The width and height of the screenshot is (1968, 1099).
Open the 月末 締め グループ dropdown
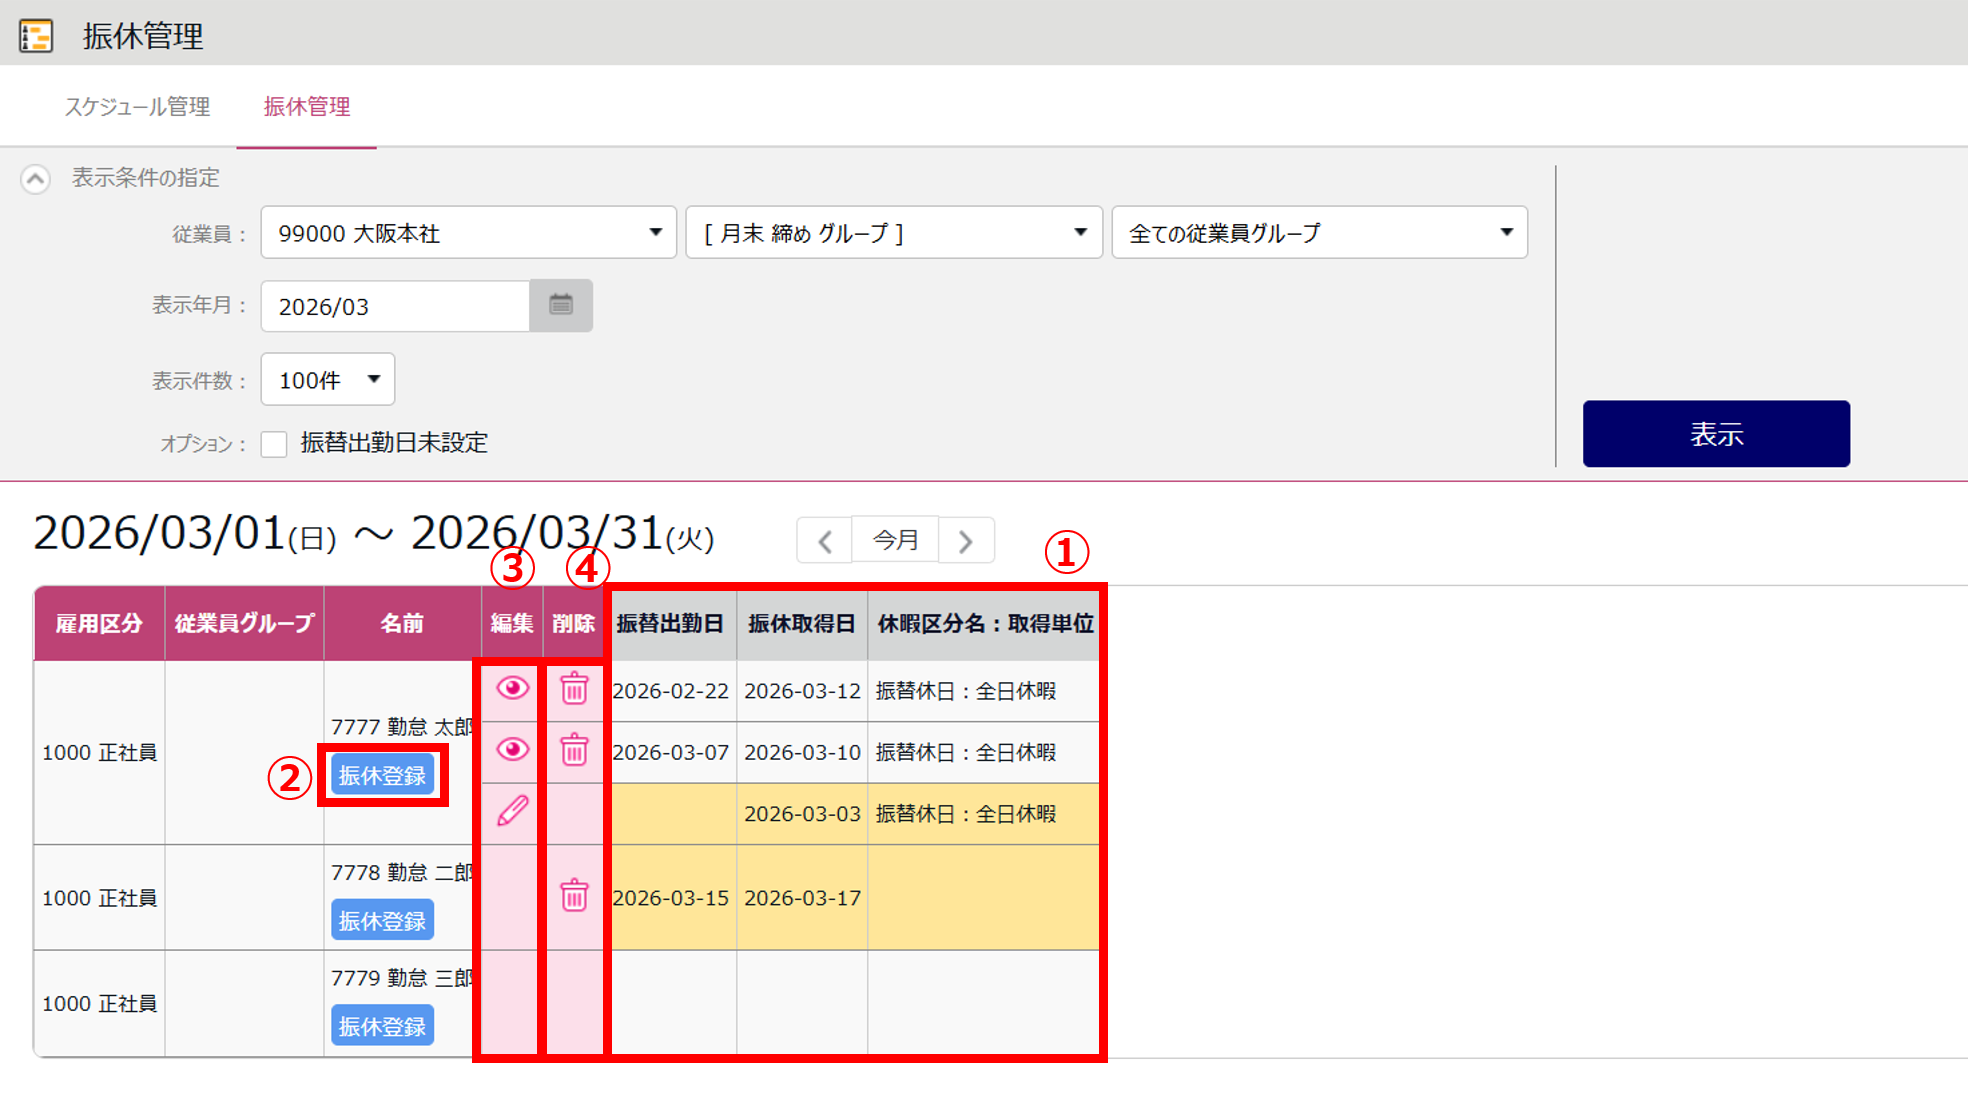[x=893, y=233]
